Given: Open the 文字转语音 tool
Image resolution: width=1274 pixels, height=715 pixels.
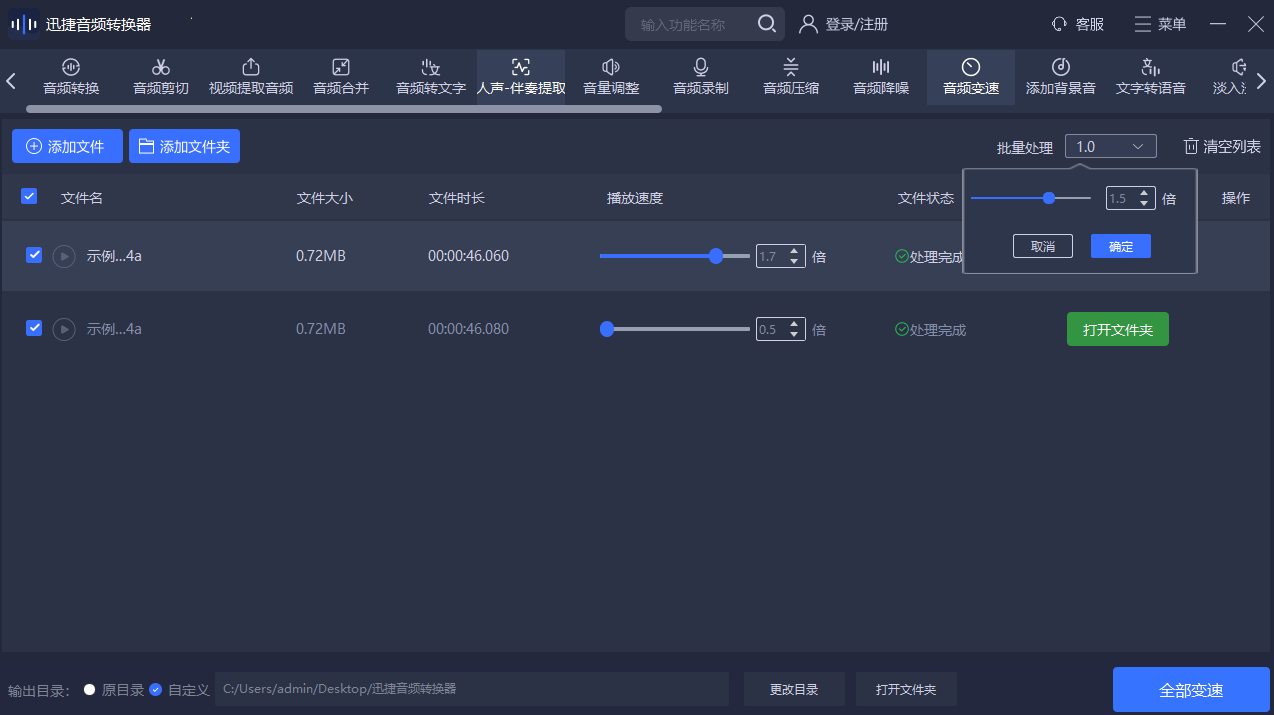Looking at the screenshot, I should click(x=1151, y=77).
